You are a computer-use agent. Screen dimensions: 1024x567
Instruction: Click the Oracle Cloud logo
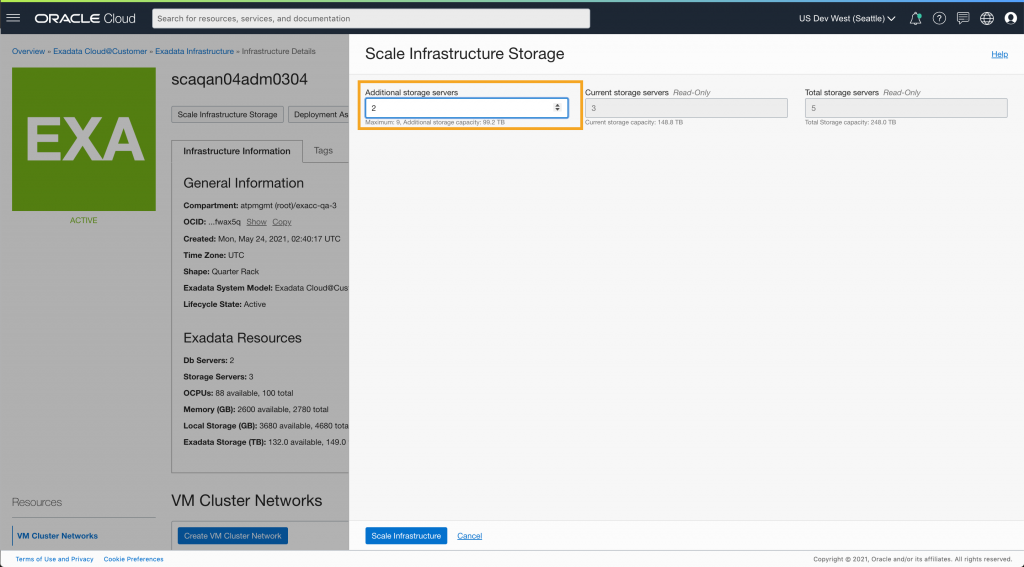point(85,18)
